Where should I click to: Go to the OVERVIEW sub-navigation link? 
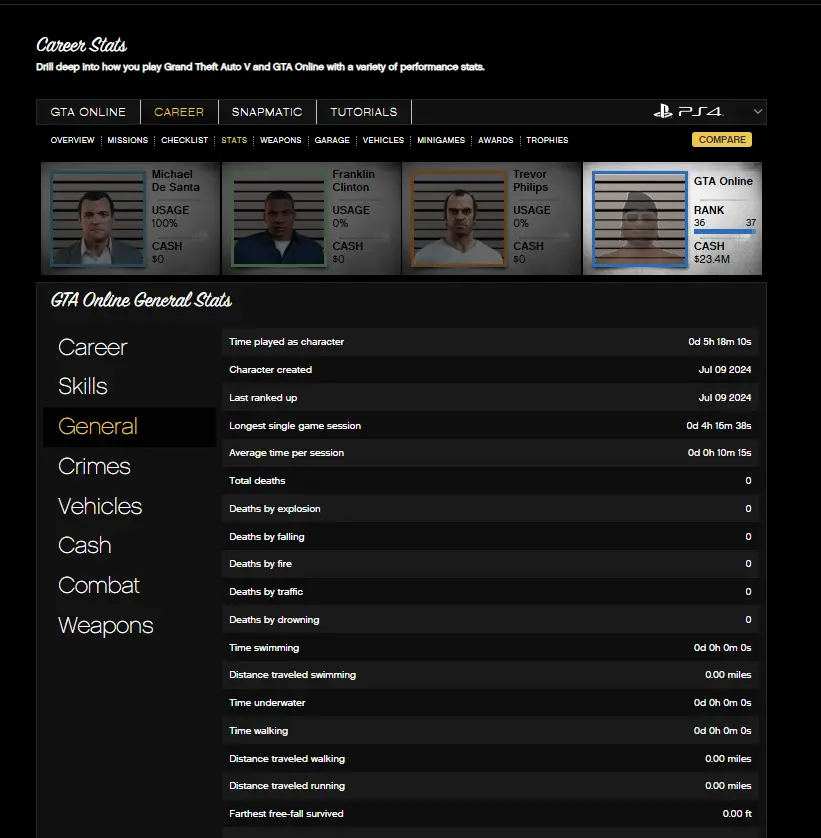click(x=72, y=140)
